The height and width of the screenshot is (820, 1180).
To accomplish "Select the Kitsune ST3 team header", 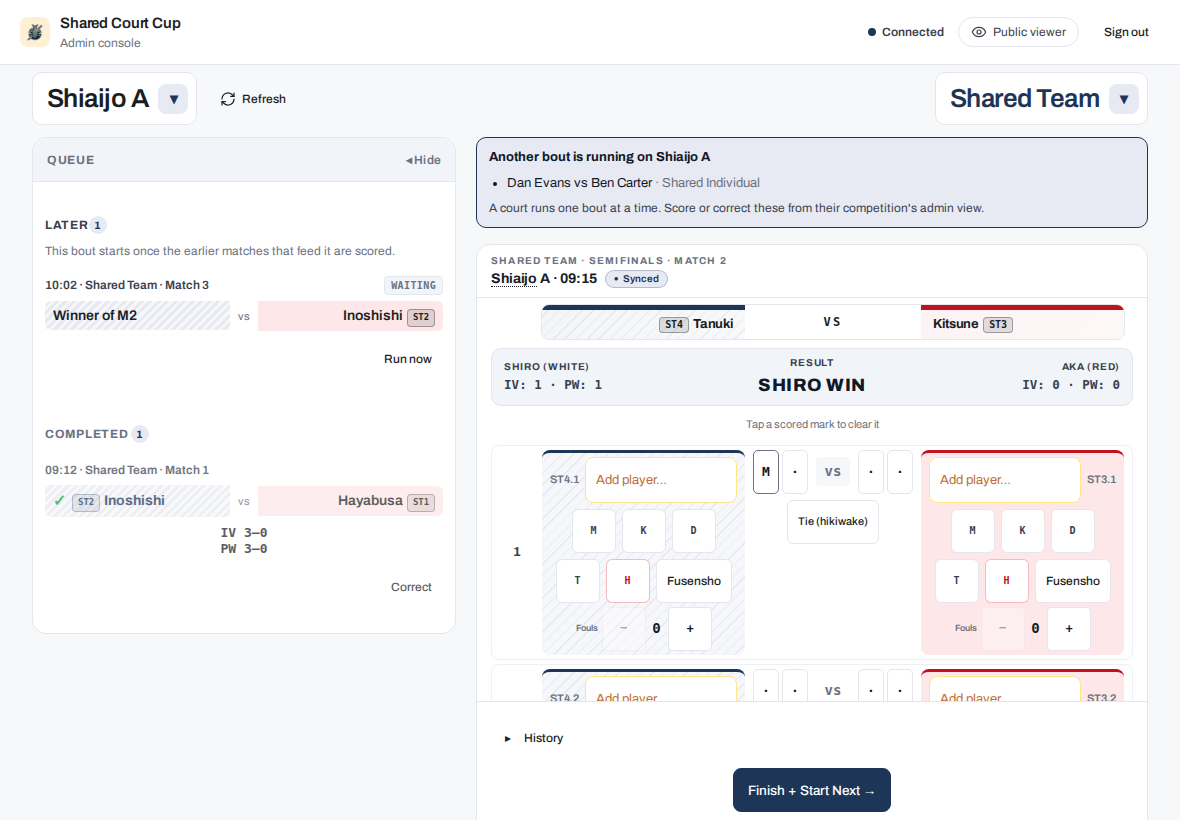I will 1022,323.
